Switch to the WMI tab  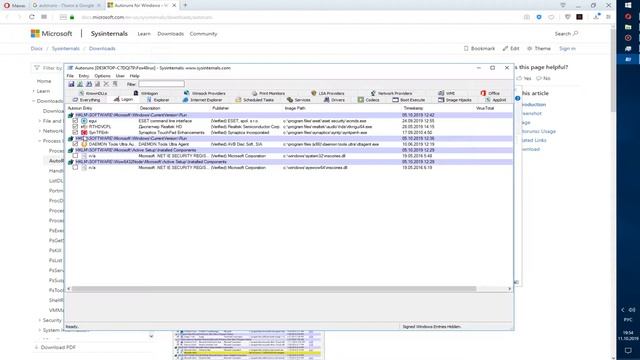click(x=447, y=93)
